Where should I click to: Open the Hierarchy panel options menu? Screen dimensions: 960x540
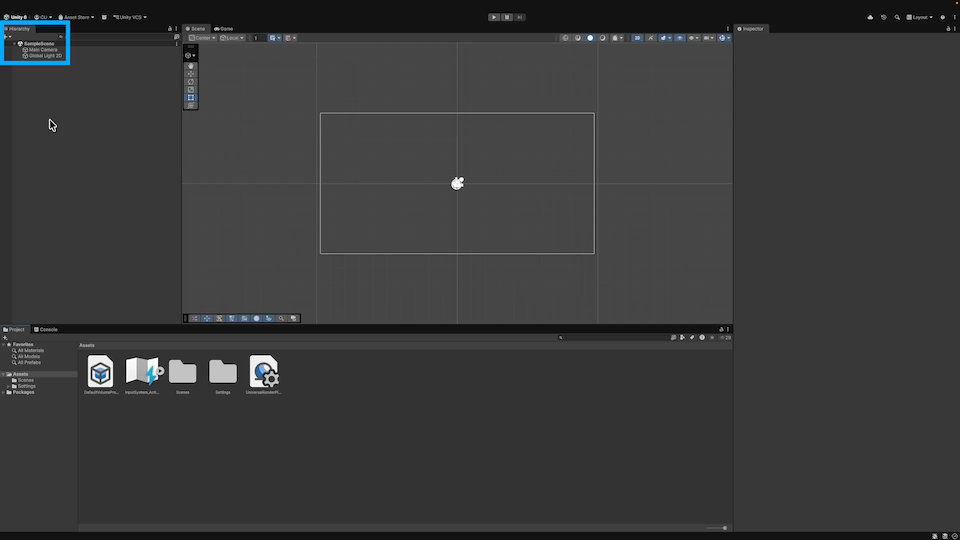click(x=176, y=29)
